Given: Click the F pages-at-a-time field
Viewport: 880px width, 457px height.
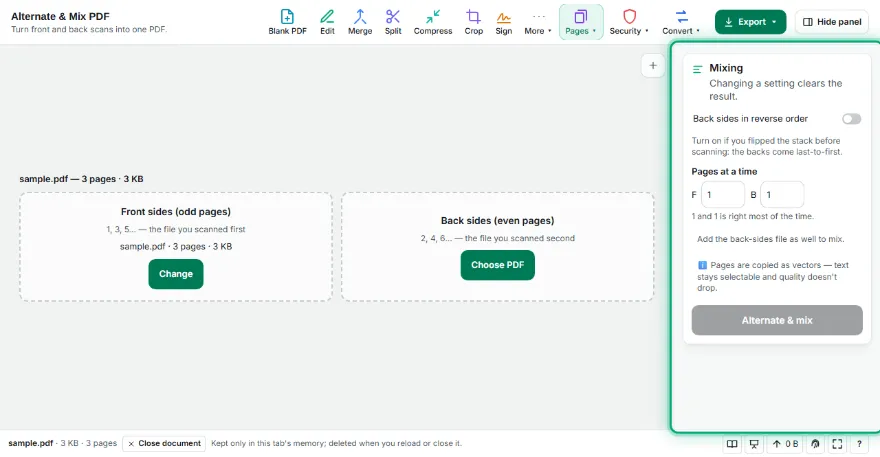Looking at the screenshot, I should pyautogui.click(x=723, y=195).
